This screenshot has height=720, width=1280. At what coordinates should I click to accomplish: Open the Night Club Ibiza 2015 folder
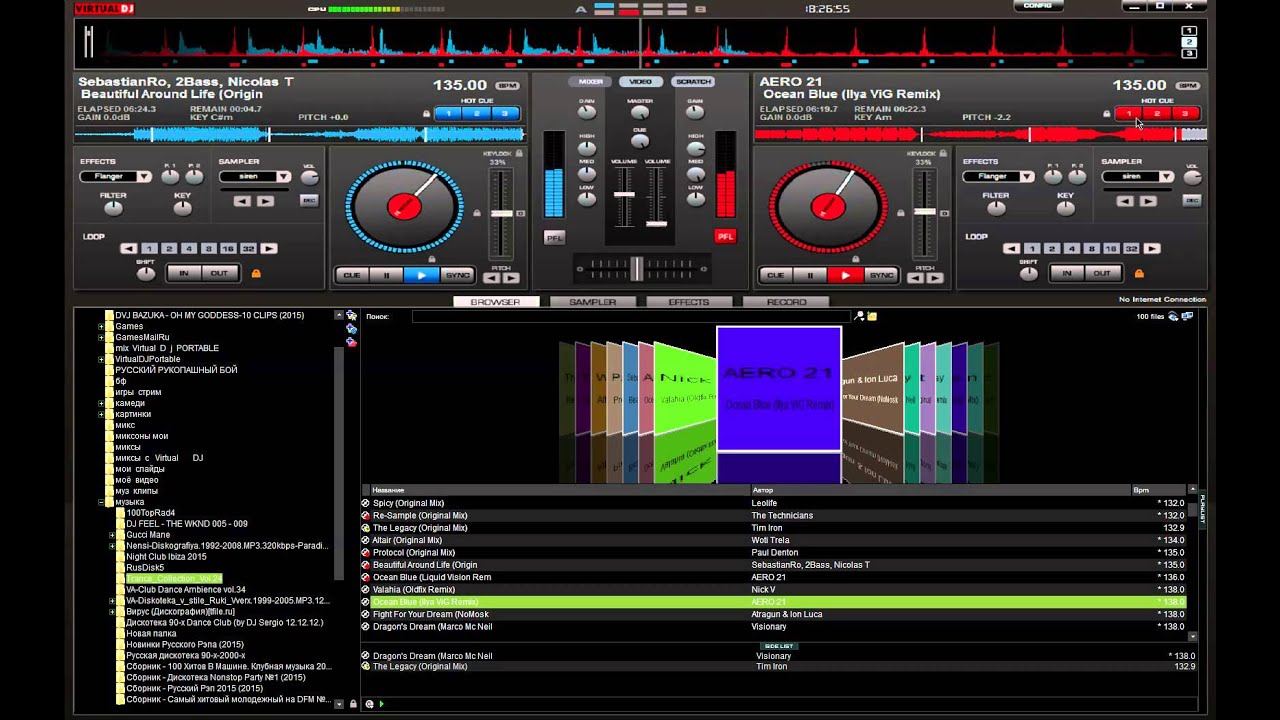[x=166, y=557]
